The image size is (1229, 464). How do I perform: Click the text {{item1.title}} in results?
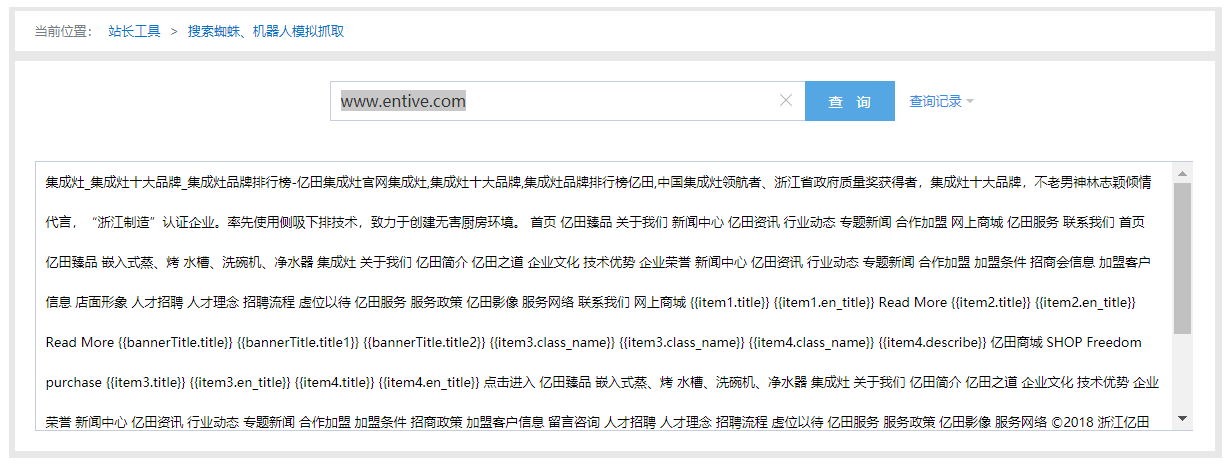(730, 302)
